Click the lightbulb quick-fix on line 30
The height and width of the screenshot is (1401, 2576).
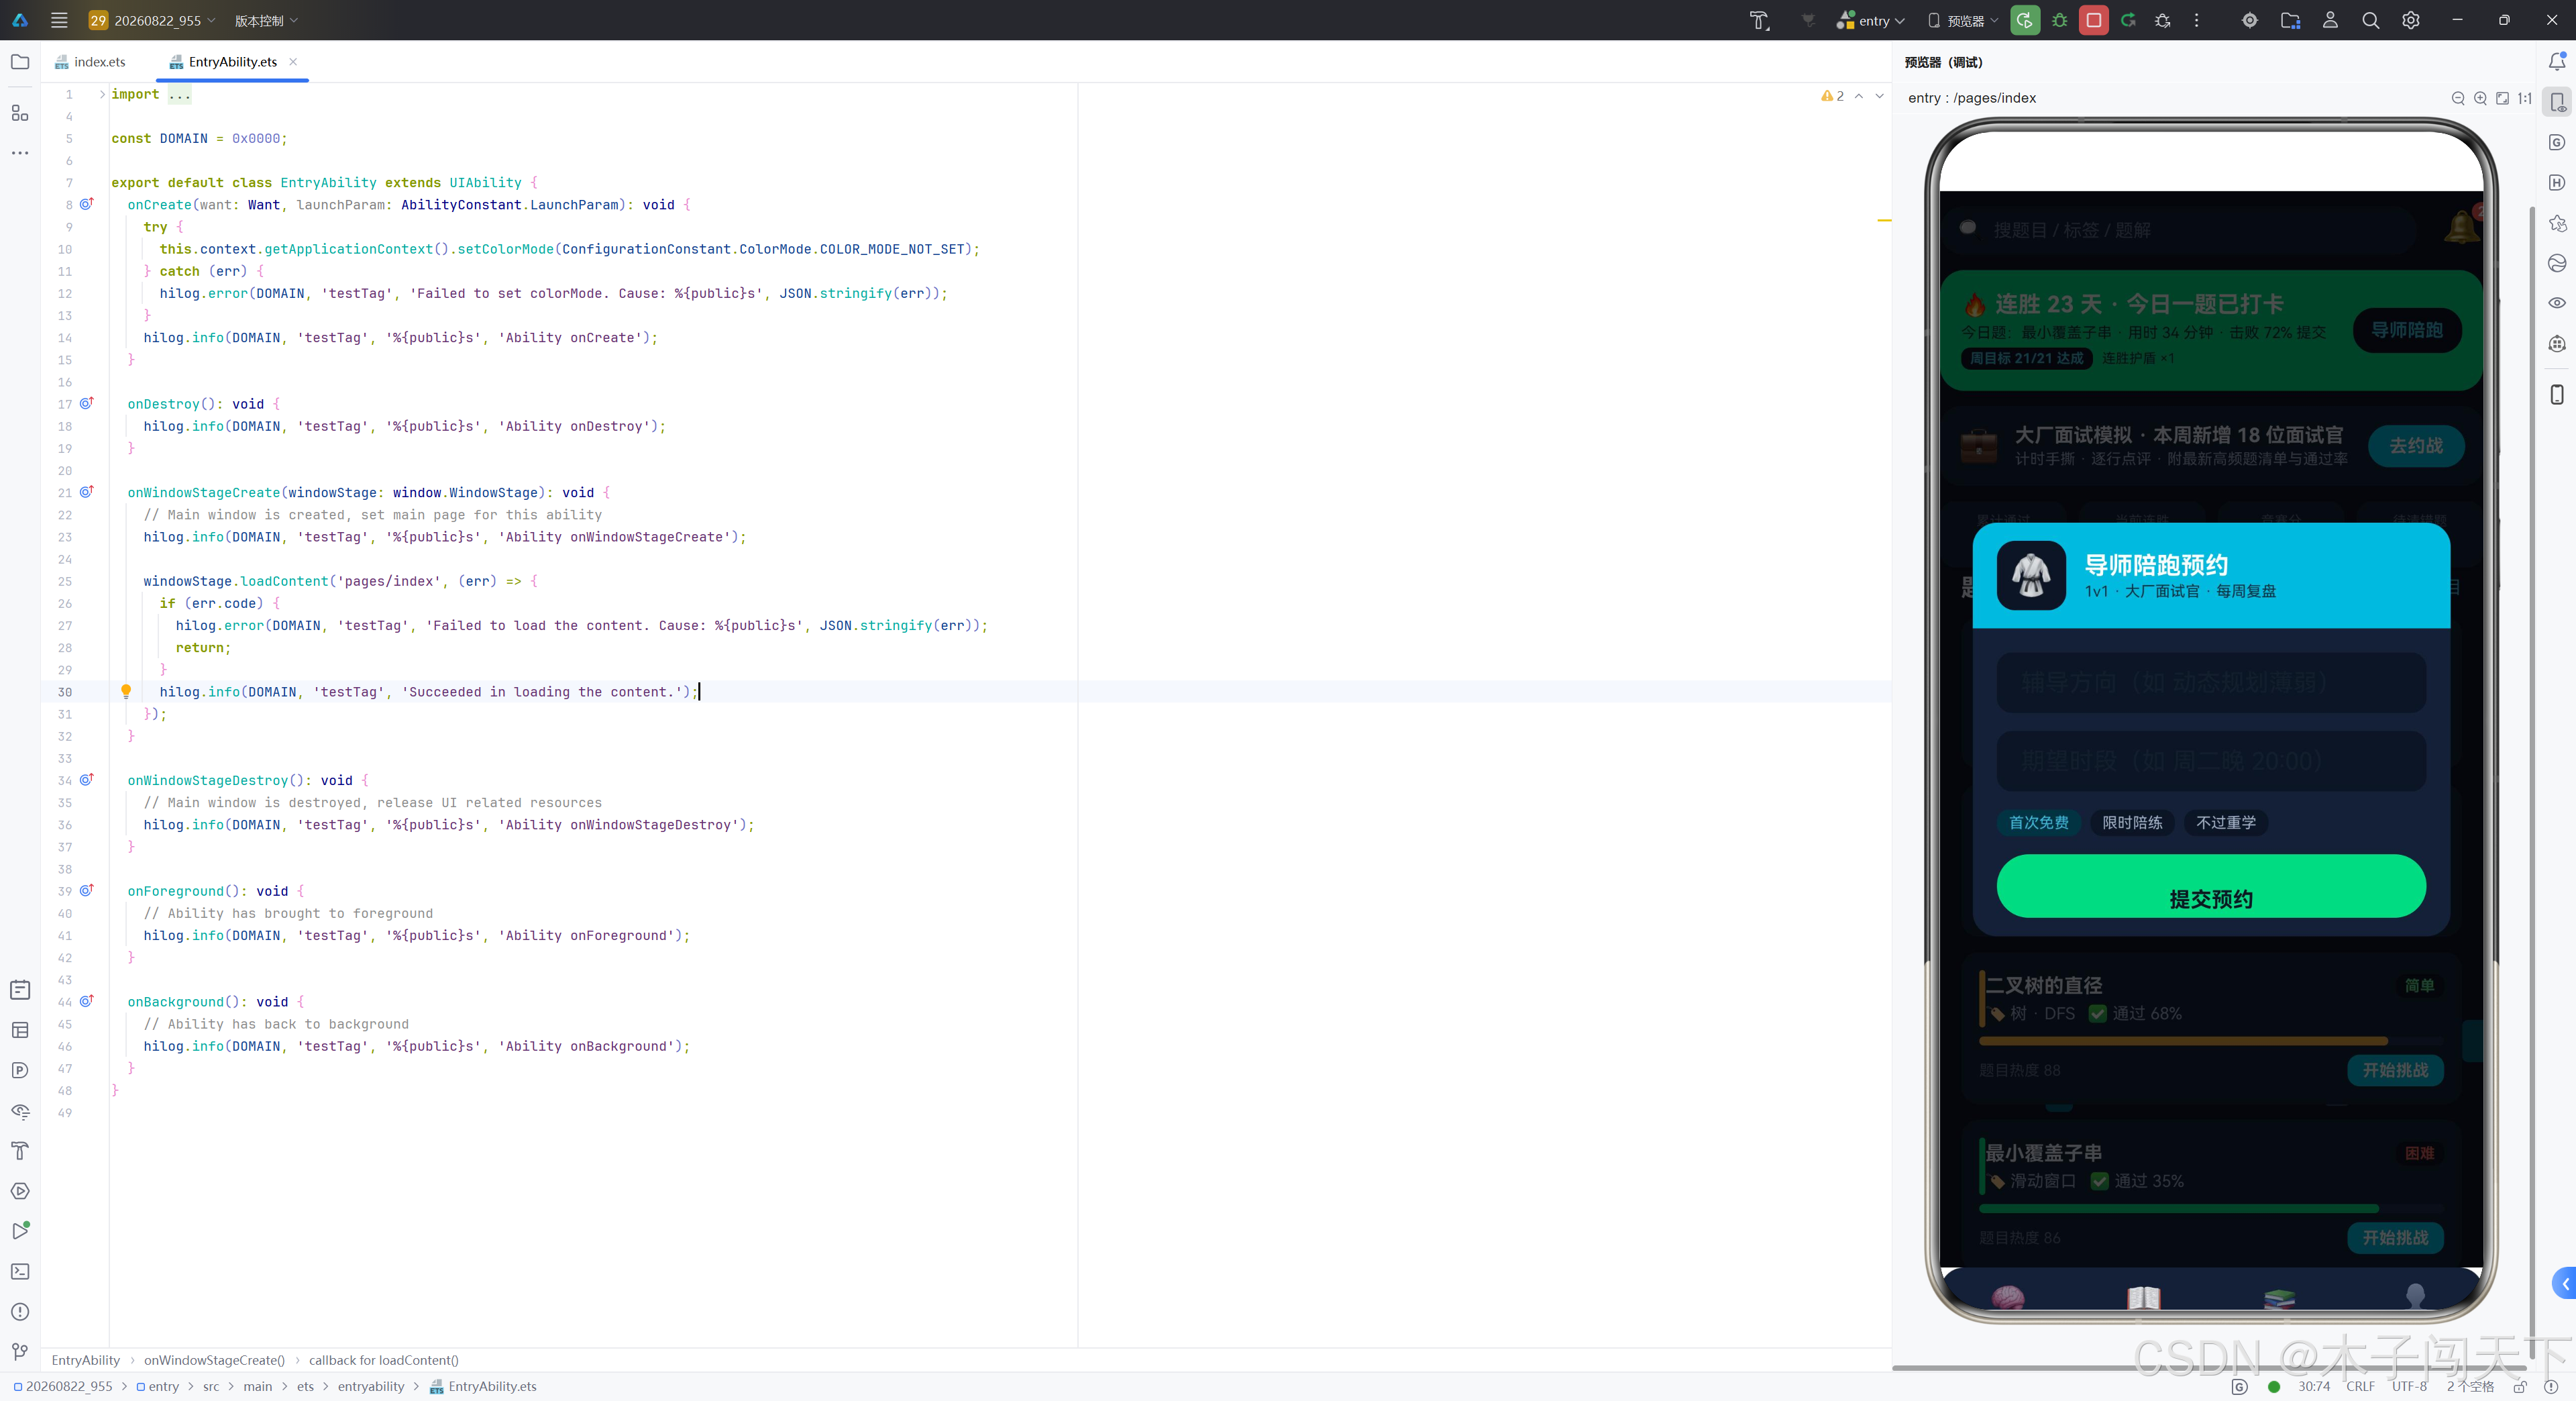[x=126, y=691]
